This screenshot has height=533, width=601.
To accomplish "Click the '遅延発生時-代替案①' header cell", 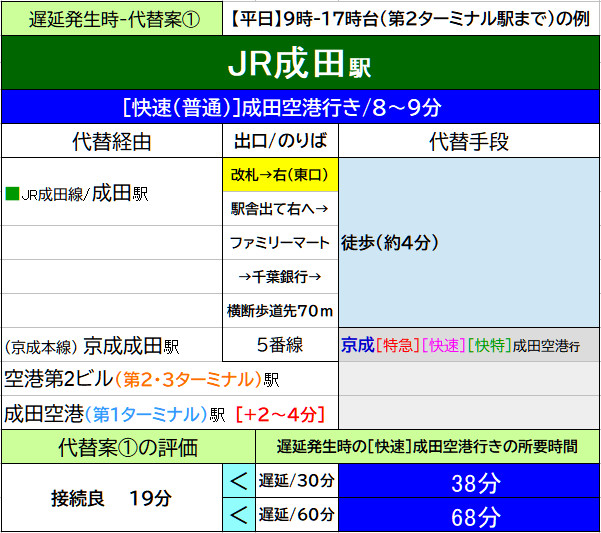I will (x=112, y=18).
